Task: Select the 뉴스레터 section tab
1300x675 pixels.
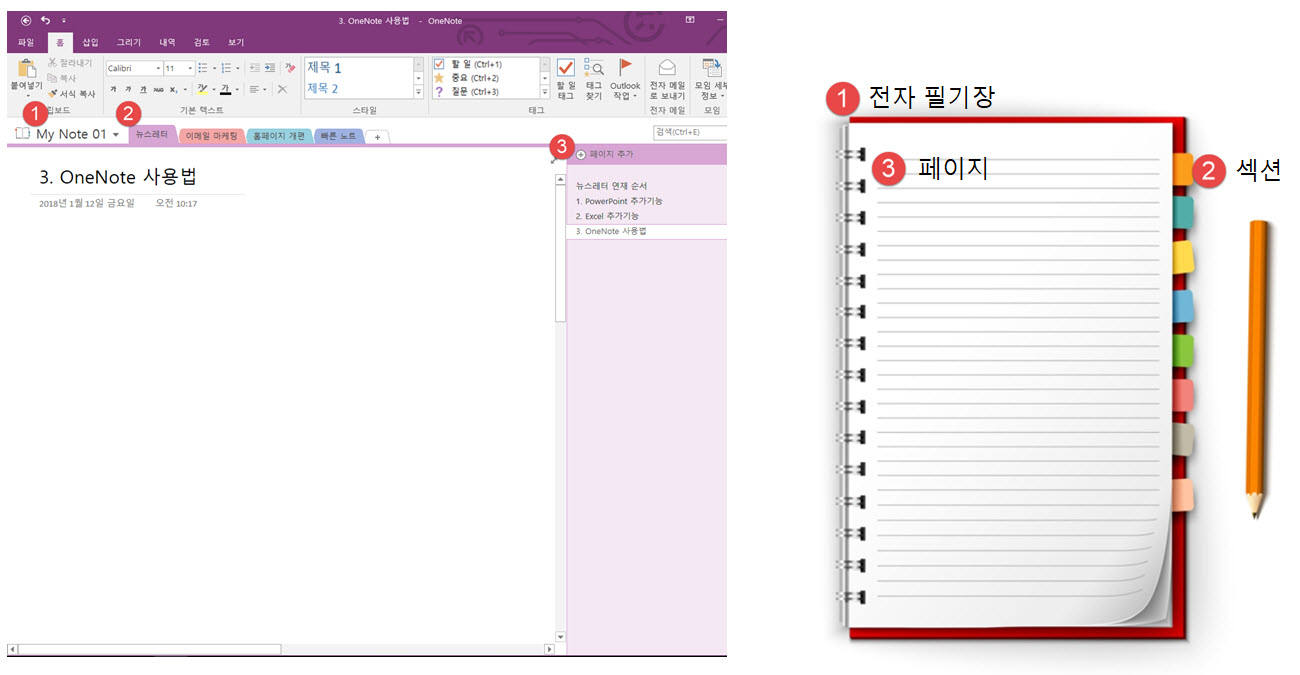Action: click(x=152, y=133)
